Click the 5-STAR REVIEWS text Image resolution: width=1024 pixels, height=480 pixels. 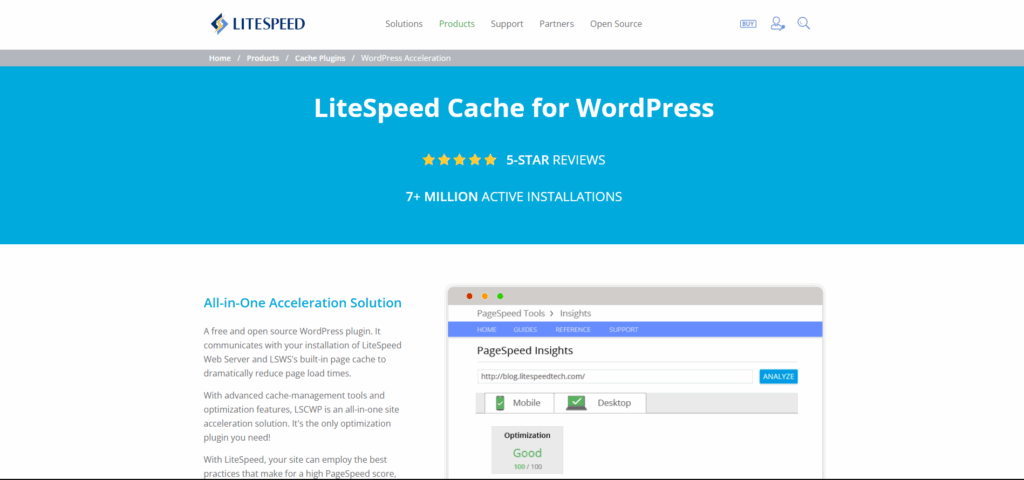tap(556, 160)
